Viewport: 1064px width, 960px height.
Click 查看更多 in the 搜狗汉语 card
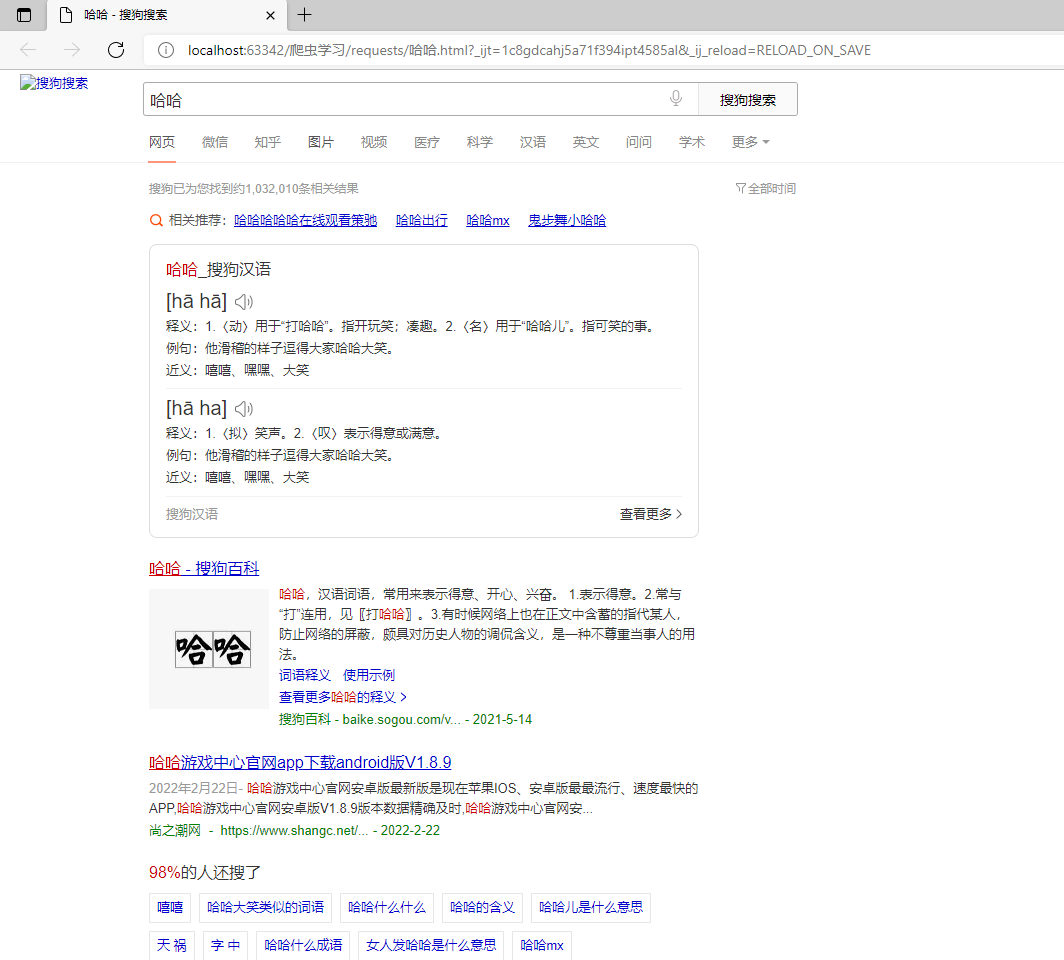(651, 514)
